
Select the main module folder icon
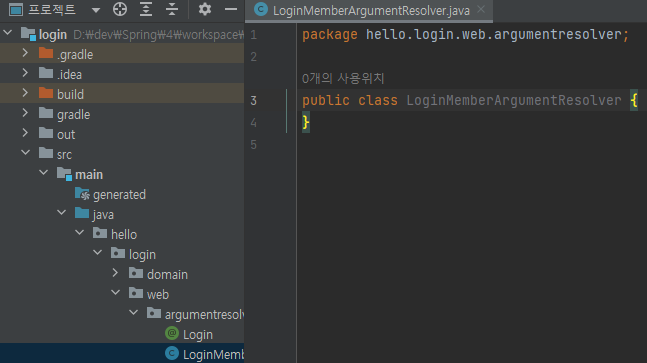pyautogui.click(x=64, y=174)
